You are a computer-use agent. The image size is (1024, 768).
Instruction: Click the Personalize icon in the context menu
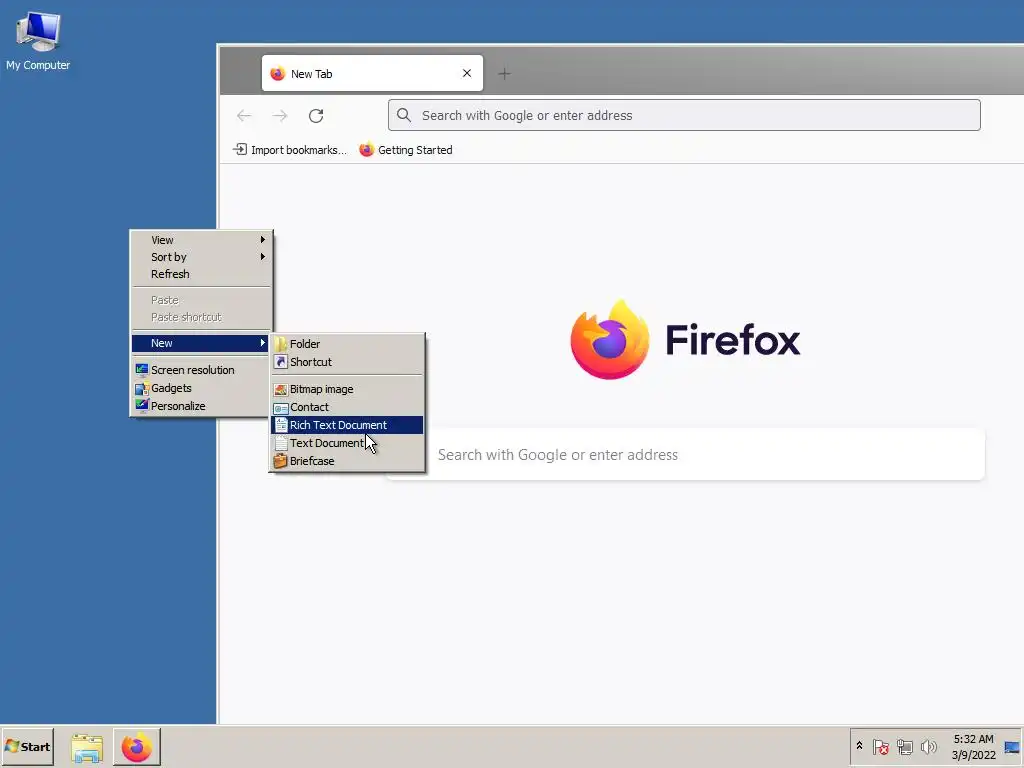click(x=142, y=406)
